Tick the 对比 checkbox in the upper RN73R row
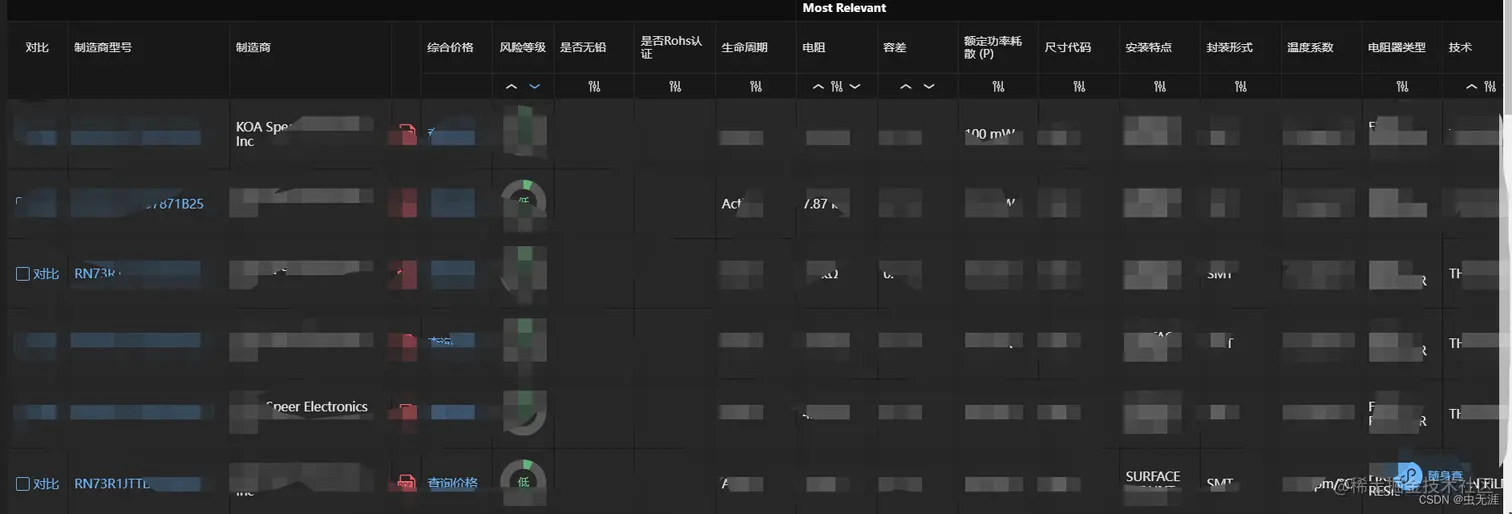This screenshot has width=1512, height=514. (x=23, y=274)
